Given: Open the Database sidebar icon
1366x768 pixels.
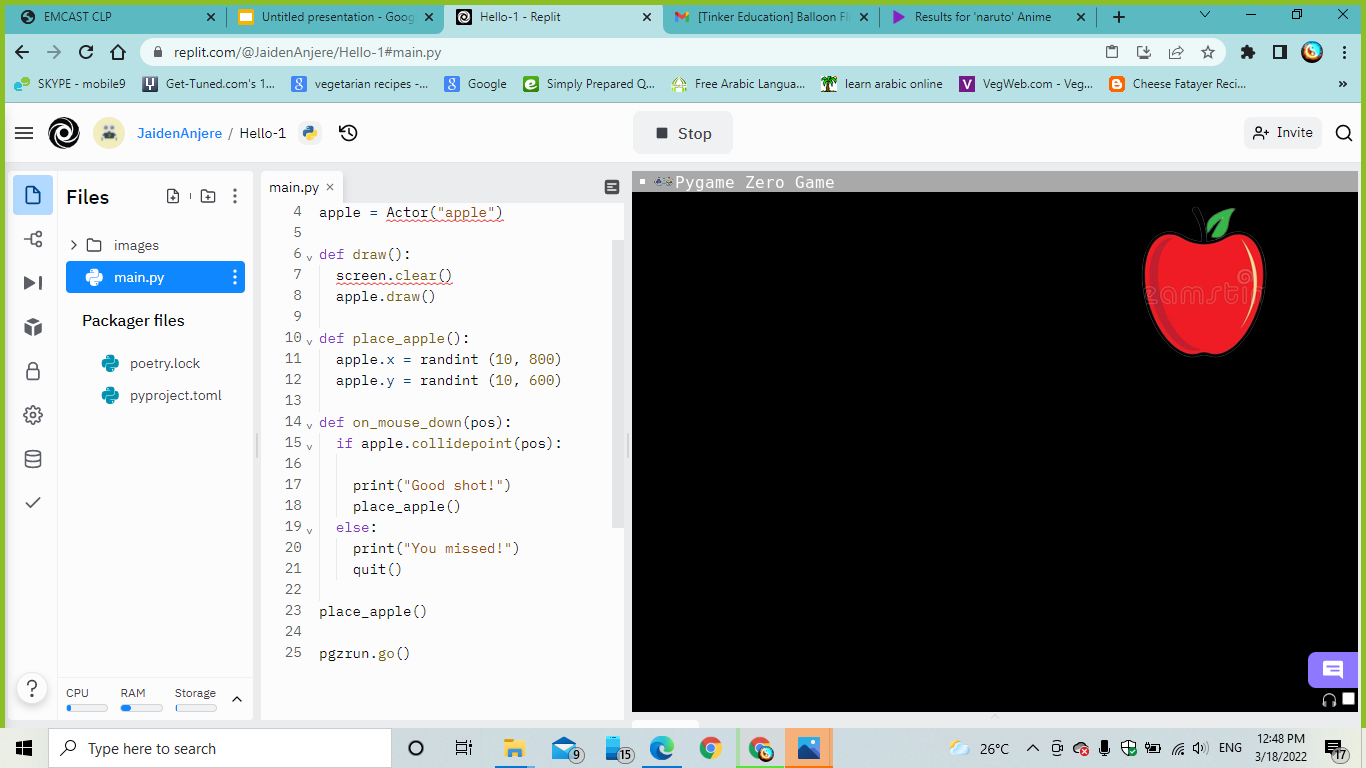Looking at the screenshot, I should pos(33,459).
